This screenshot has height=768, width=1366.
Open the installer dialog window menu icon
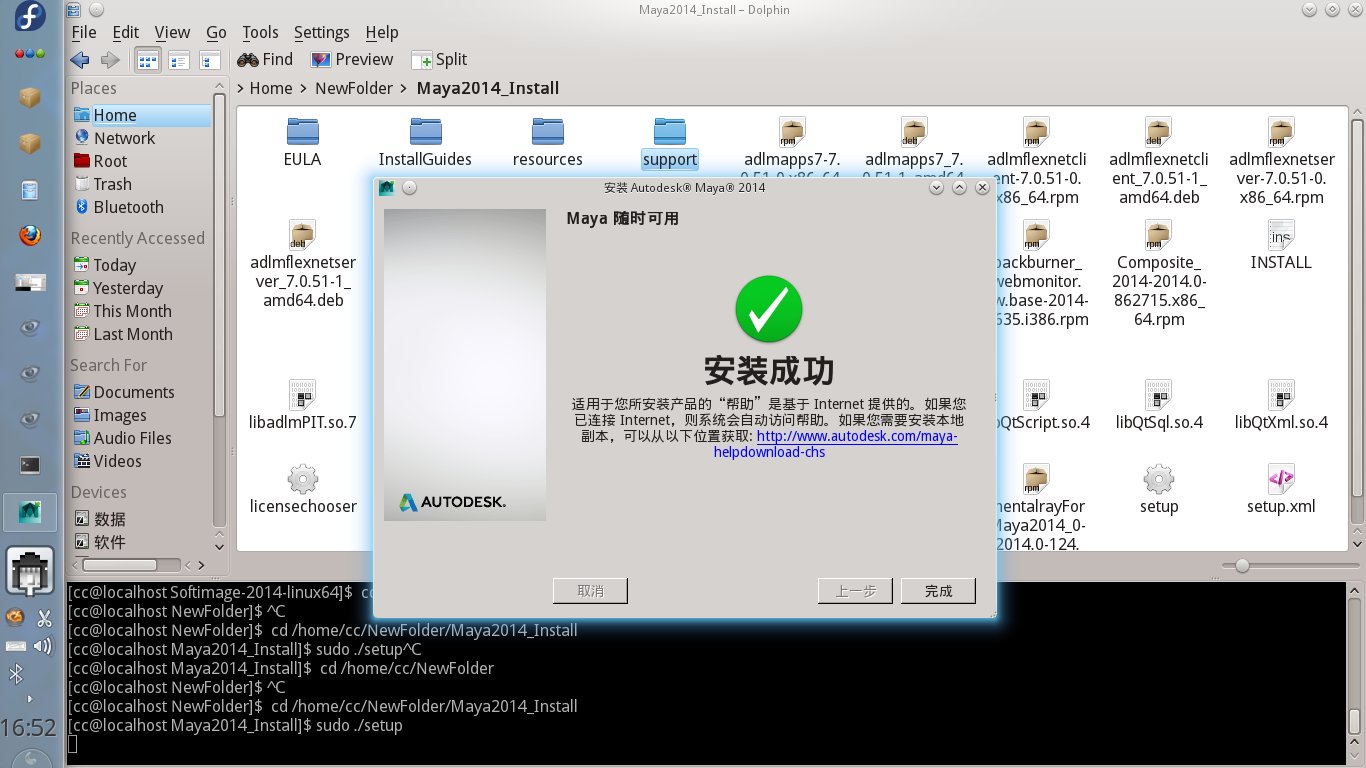(387, 187)
